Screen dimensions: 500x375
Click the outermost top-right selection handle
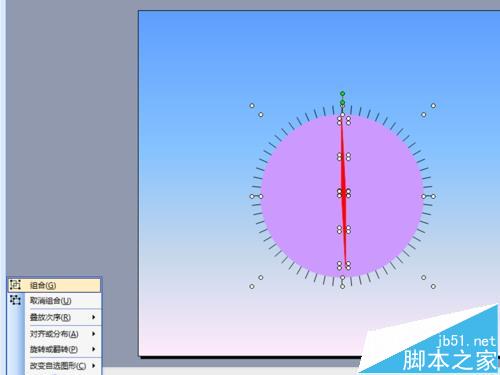[433, 106]
